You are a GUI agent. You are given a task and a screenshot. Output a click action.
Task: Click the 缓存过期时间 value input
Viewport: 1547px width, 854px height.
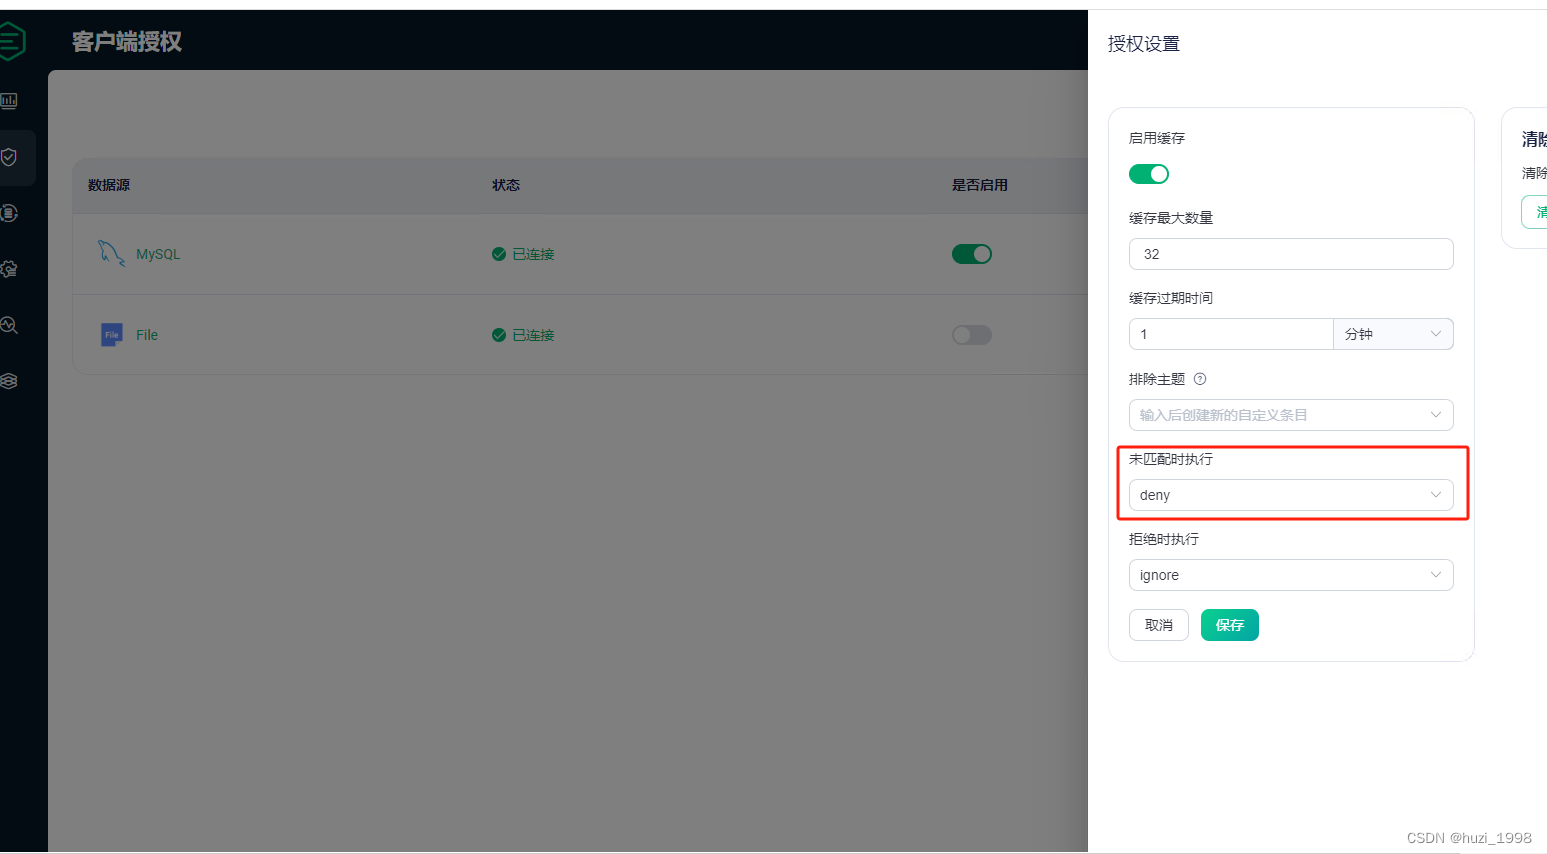[x=1231, y=334]
